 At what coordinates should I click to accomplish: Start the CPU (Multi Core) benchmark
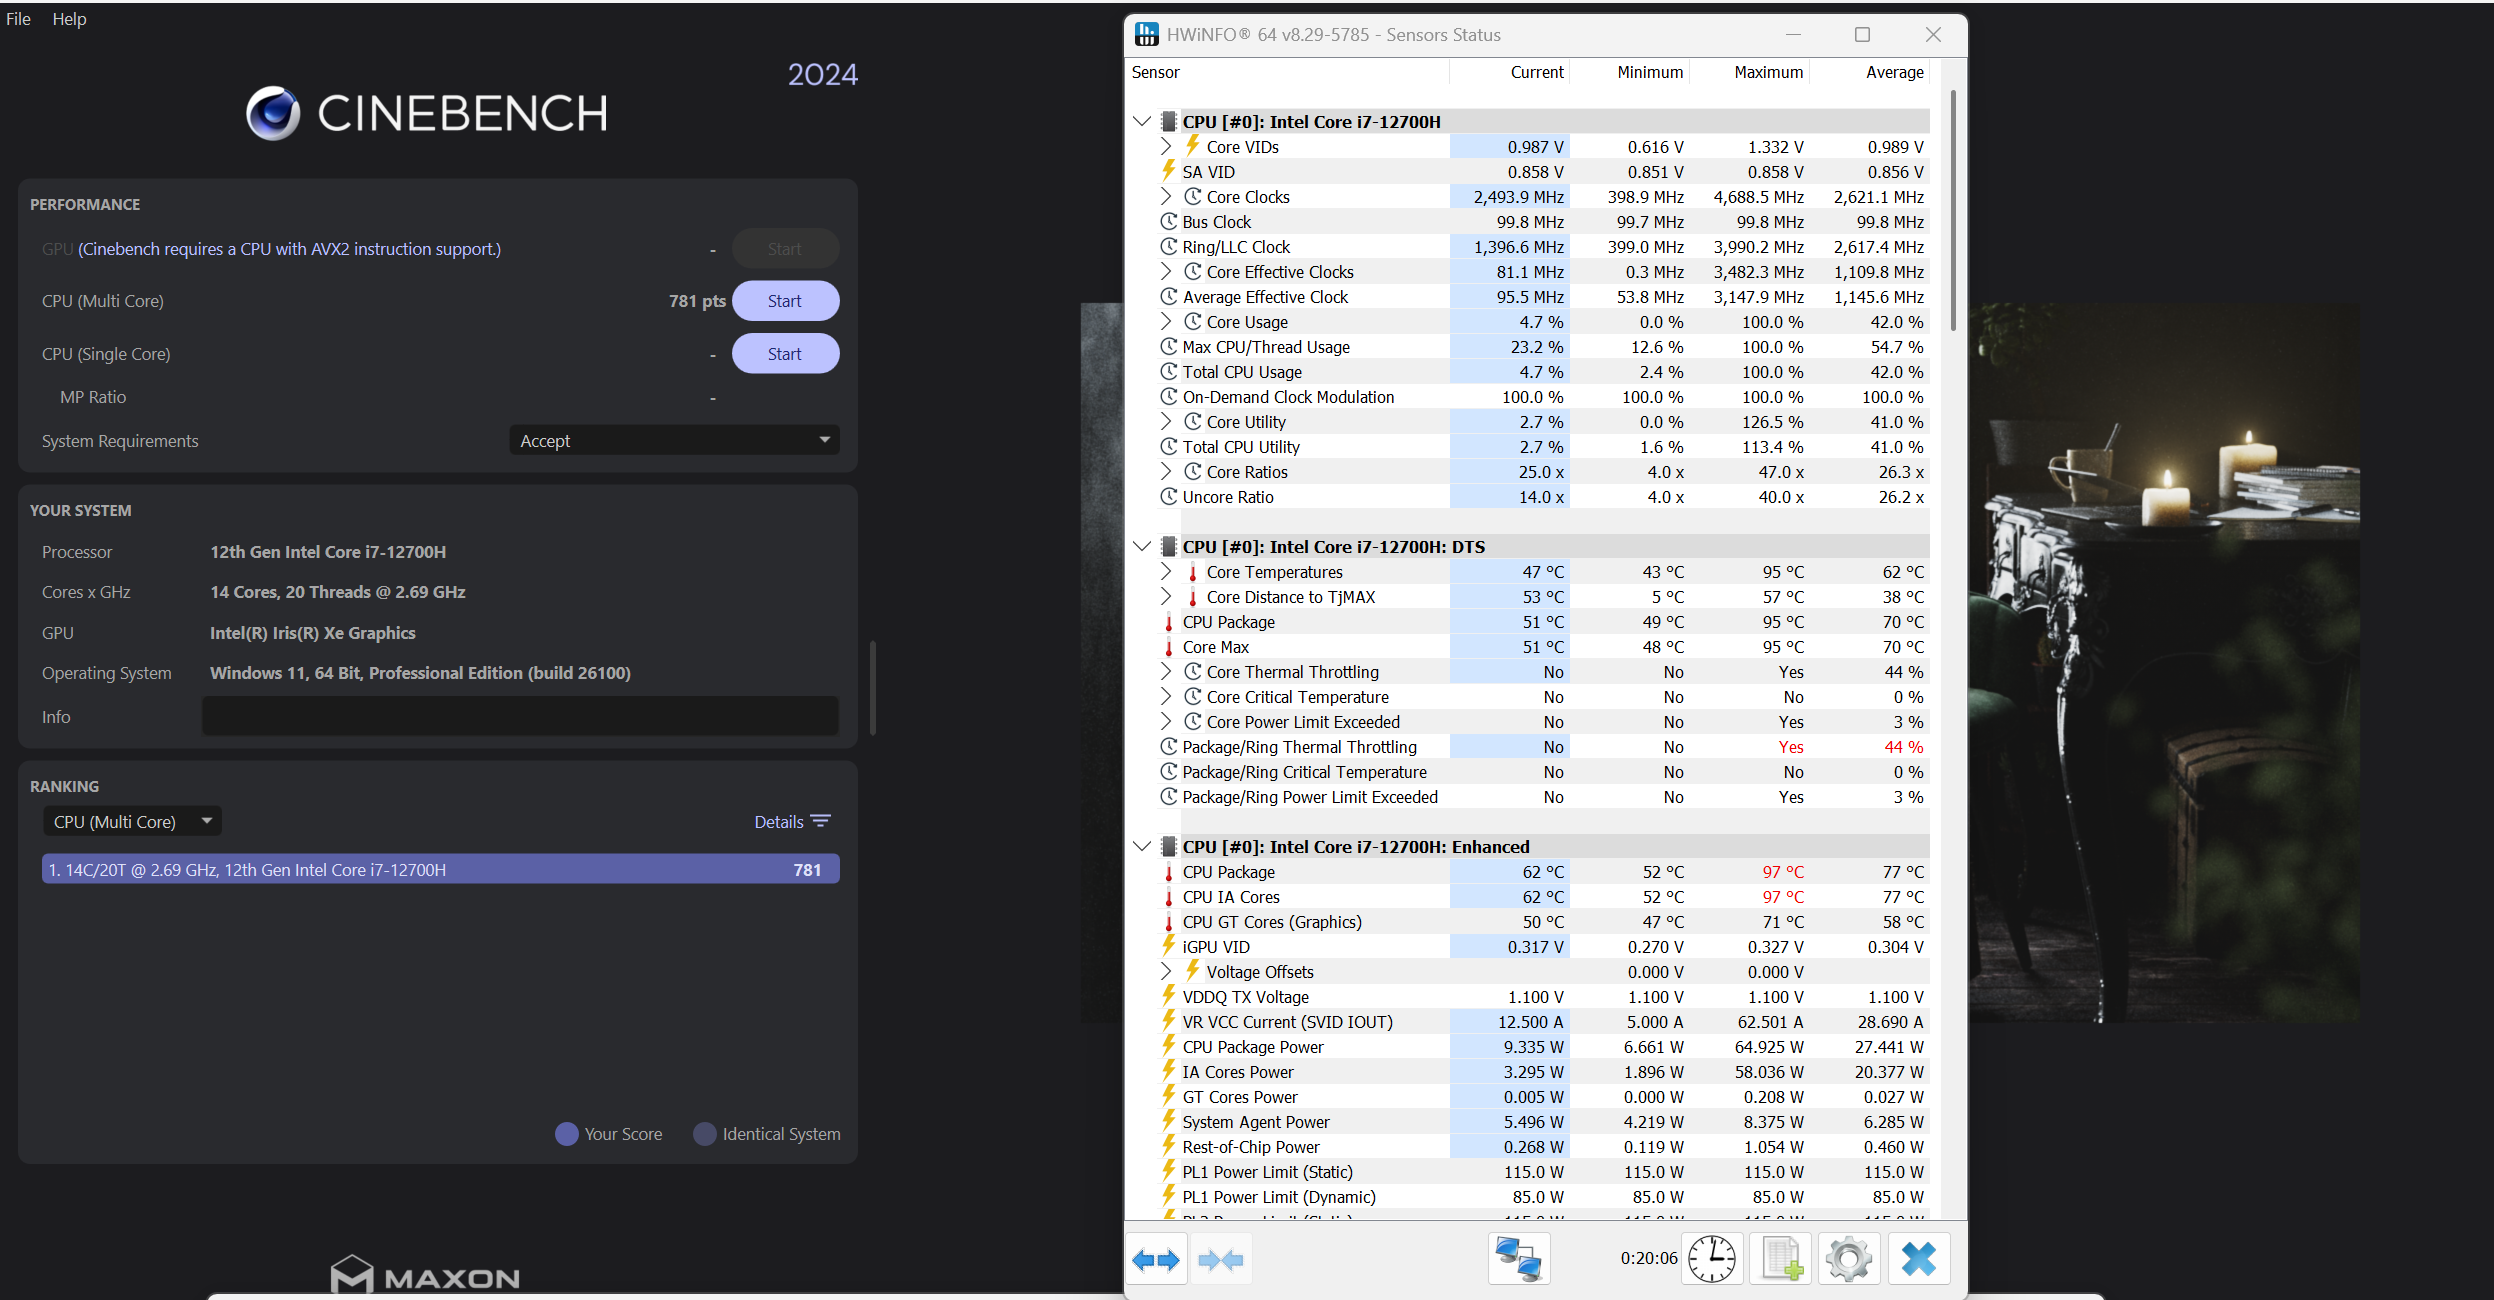point(785,301)
